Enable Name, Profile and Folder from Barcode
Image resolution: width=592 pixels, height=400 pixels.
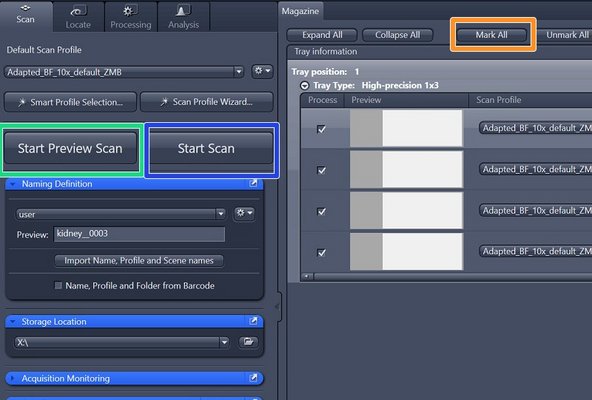(58, 286)
